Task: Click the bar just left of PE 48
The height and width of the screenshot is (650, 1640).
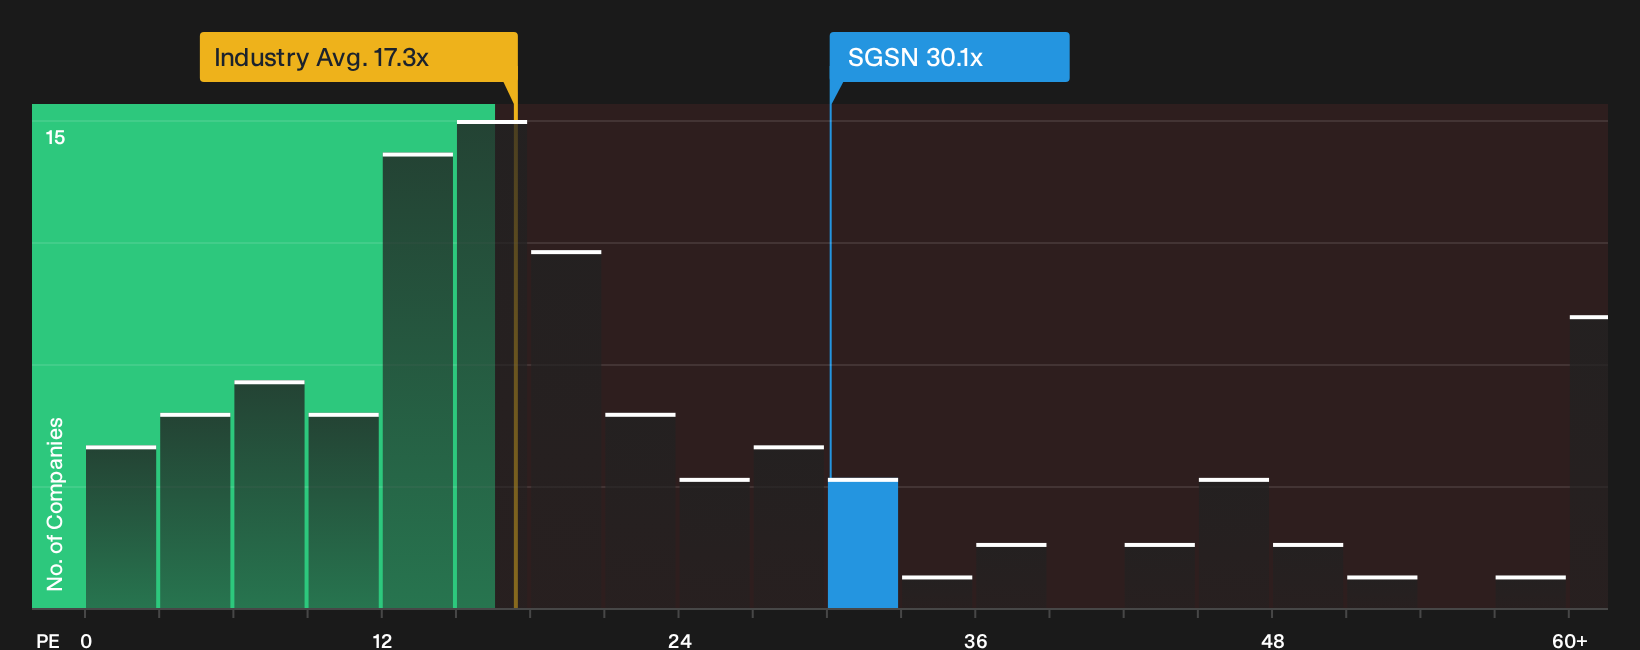Action: click(x=1234, y=543)
